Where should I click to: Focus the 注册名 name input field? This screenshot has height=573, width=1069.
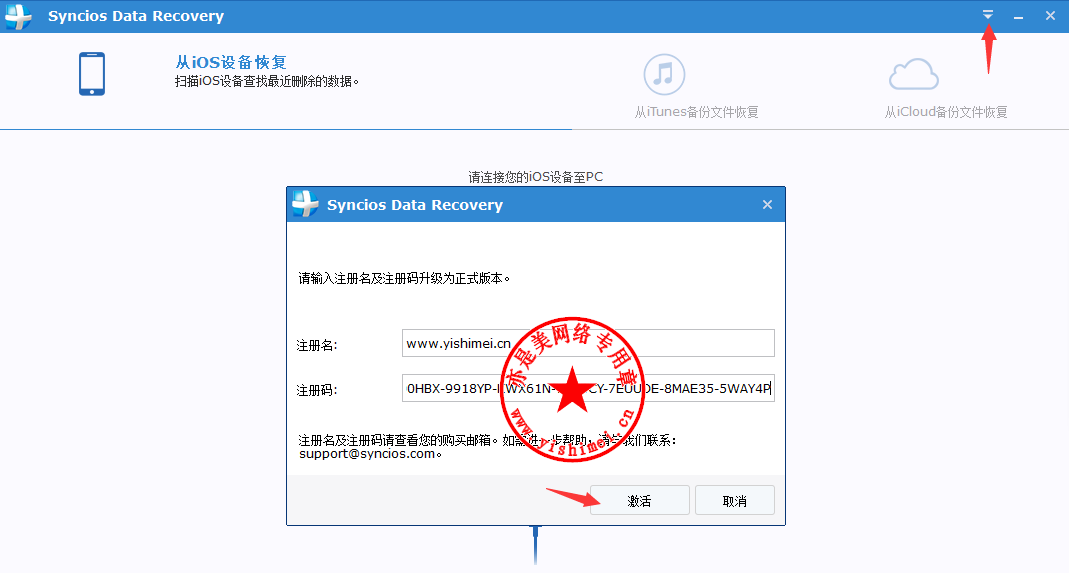coord(588,343)
